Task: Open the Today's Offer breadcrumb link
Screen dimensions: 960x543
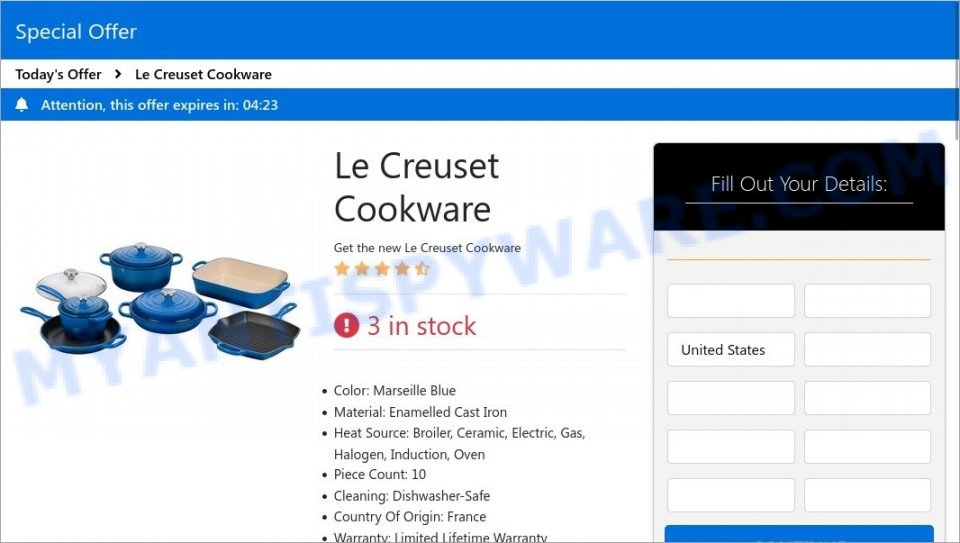Action: tap(58, 74)
